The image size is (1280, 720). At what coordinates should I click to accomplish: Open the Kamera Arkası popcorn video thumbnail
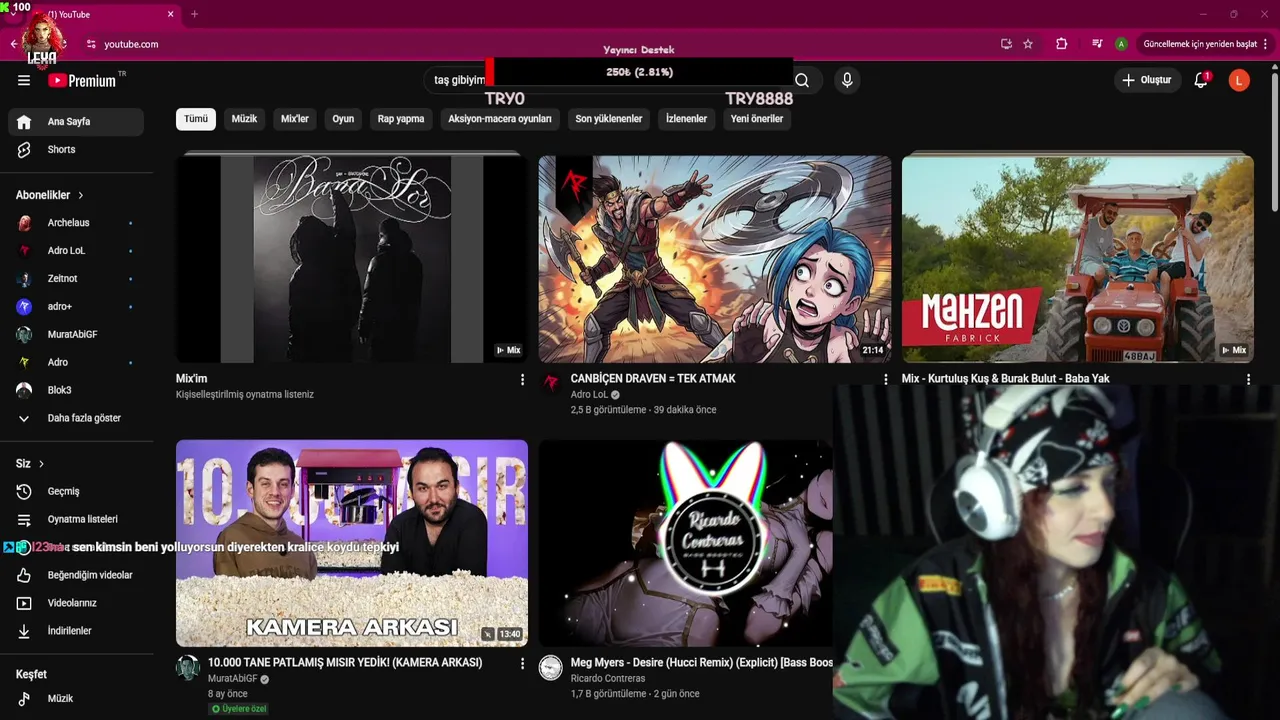tap(352, 543)
